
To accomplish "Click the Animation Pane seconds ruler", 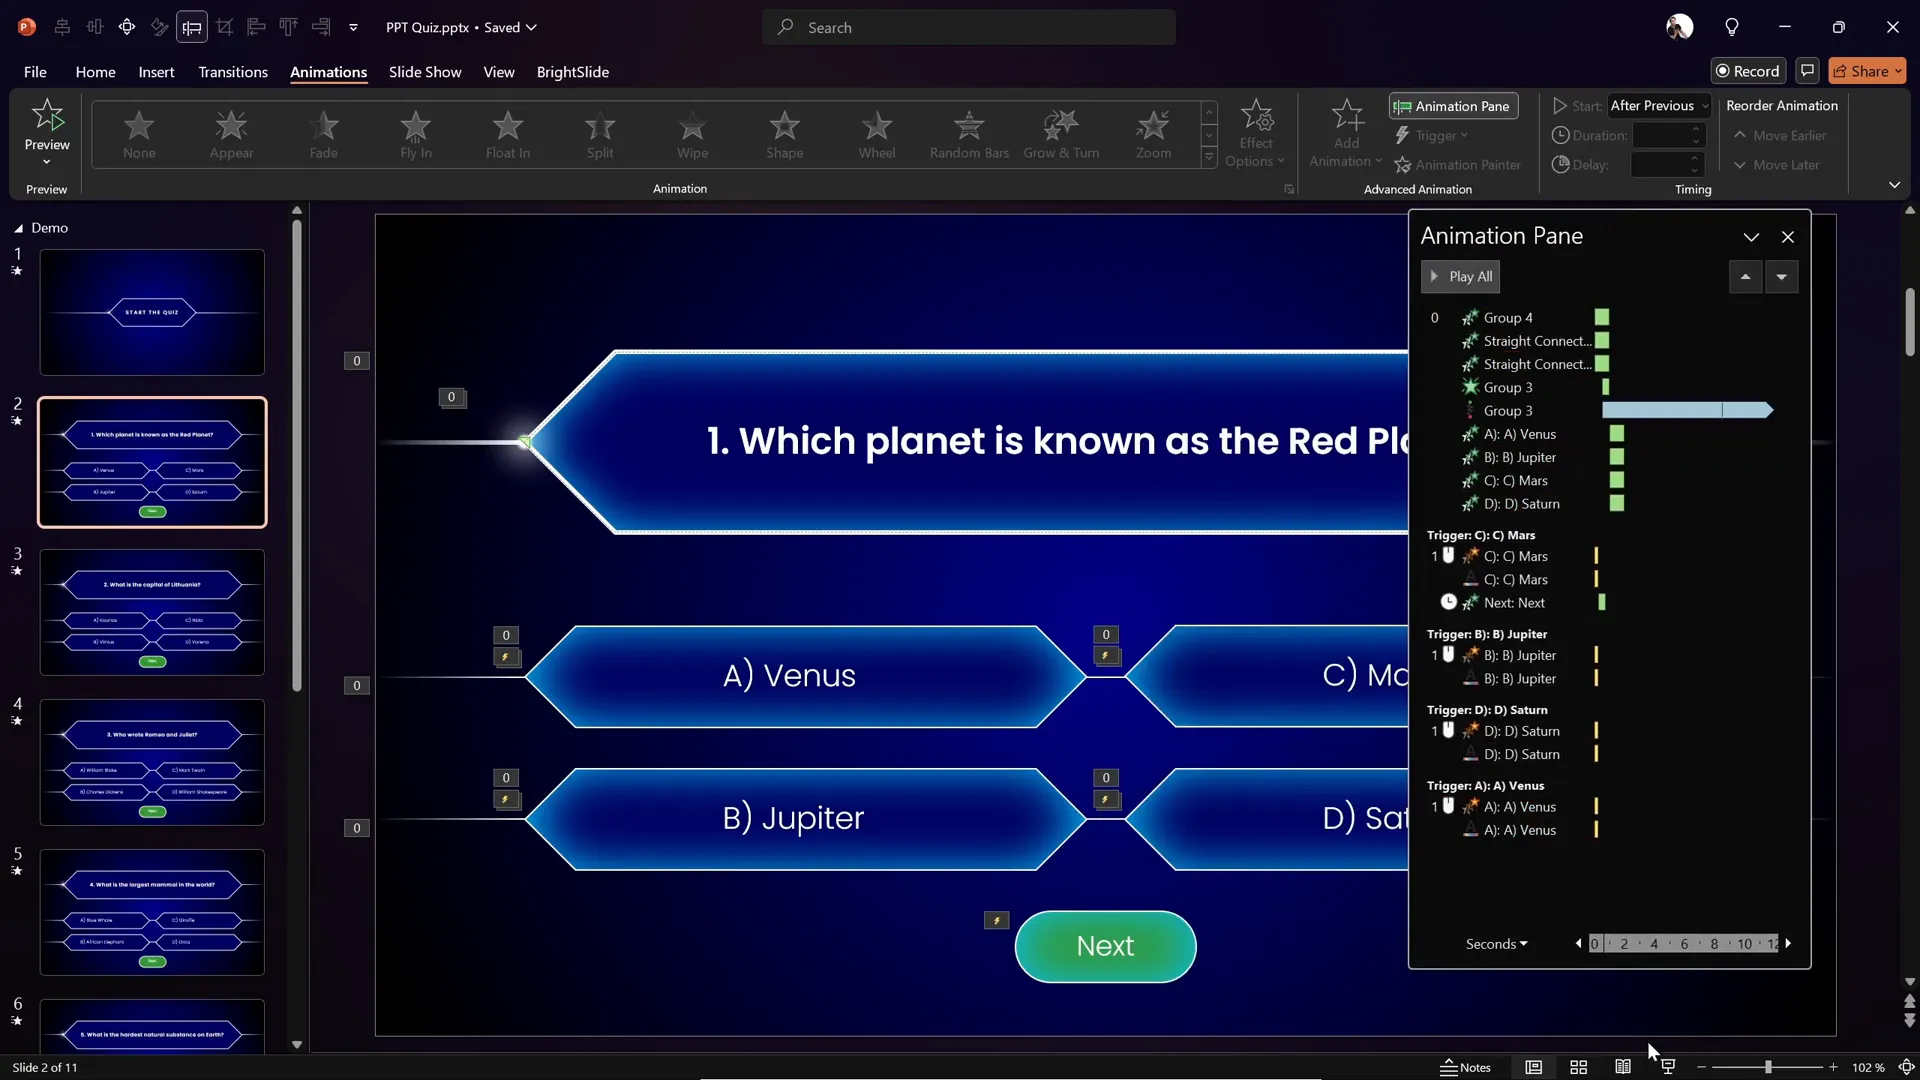I will (1684, 944).
